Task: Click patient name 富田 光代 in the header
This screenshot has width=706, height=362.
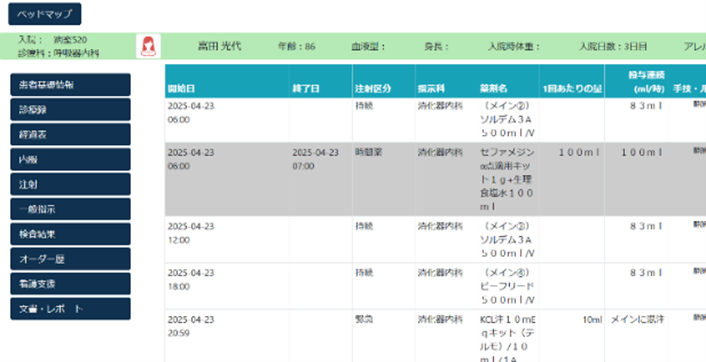Action: click(220, 46)
